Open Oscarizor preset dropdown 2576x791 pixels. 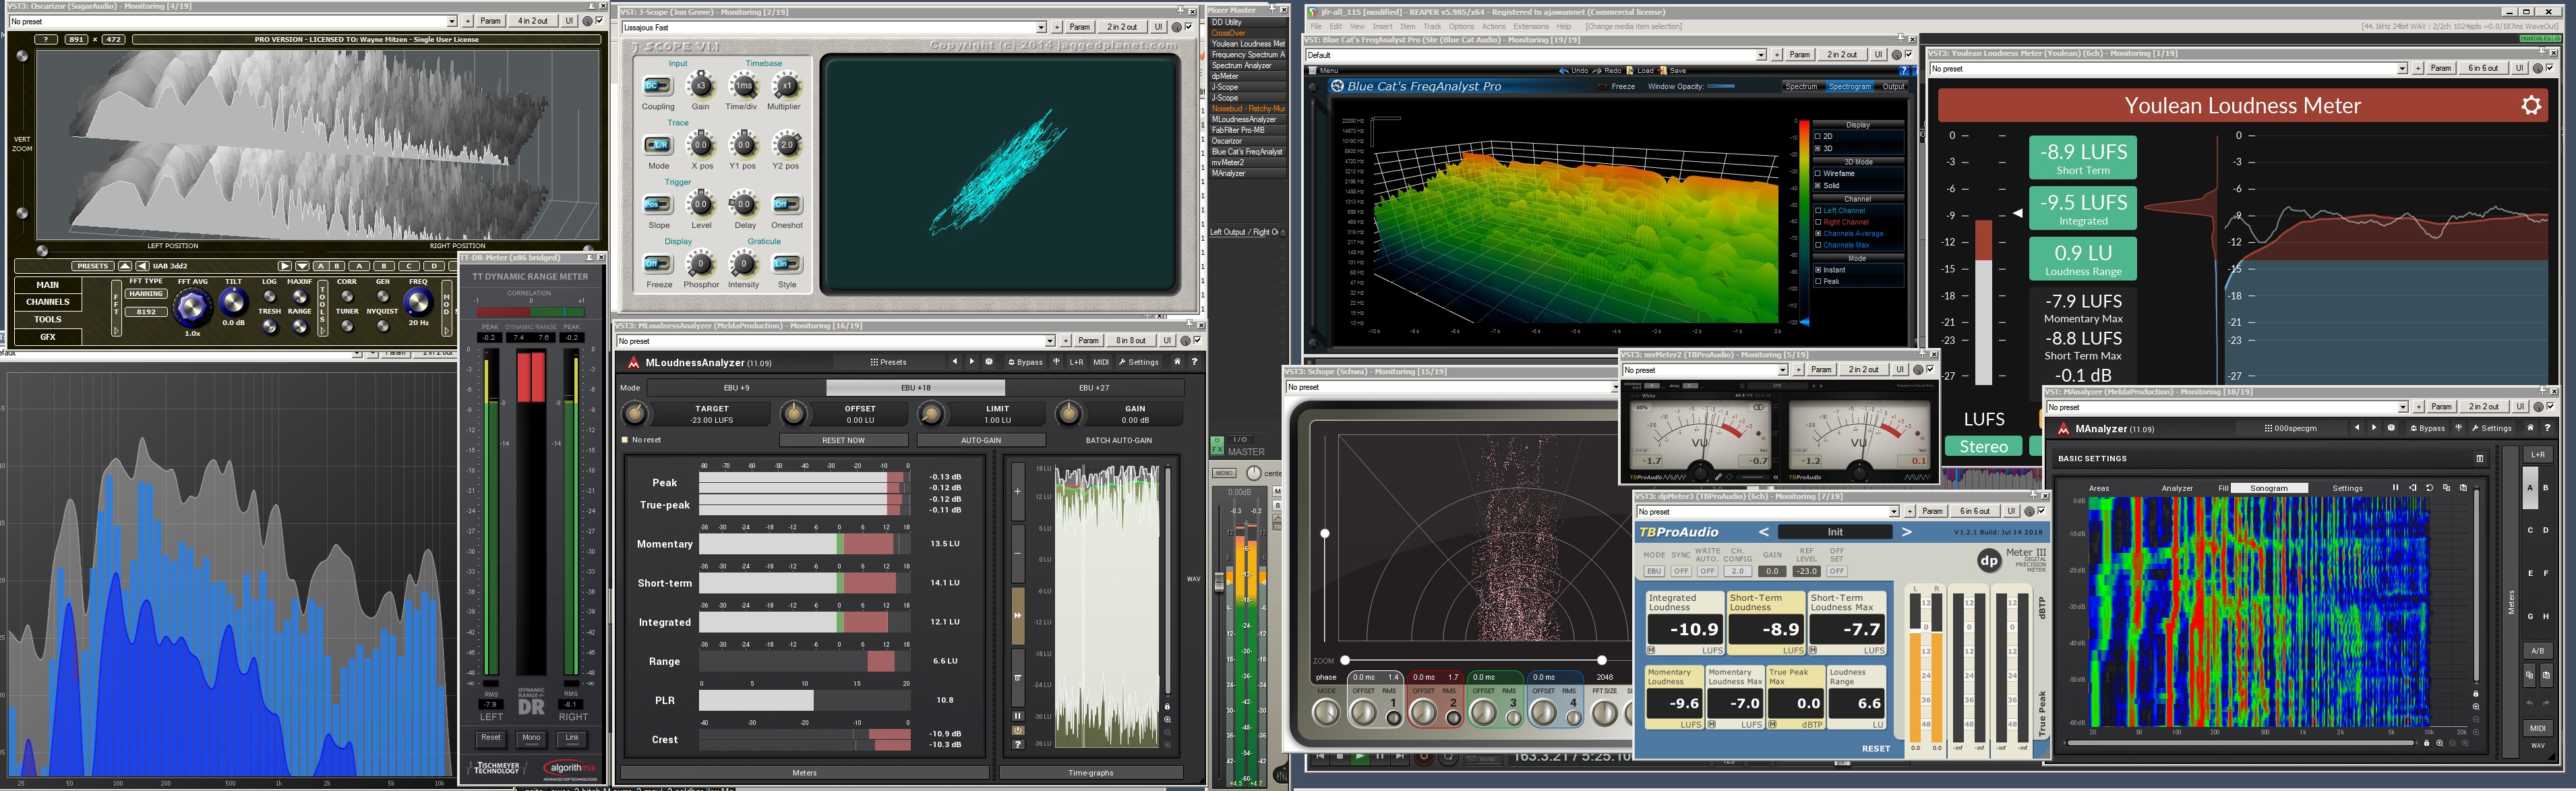coord(451,21)
